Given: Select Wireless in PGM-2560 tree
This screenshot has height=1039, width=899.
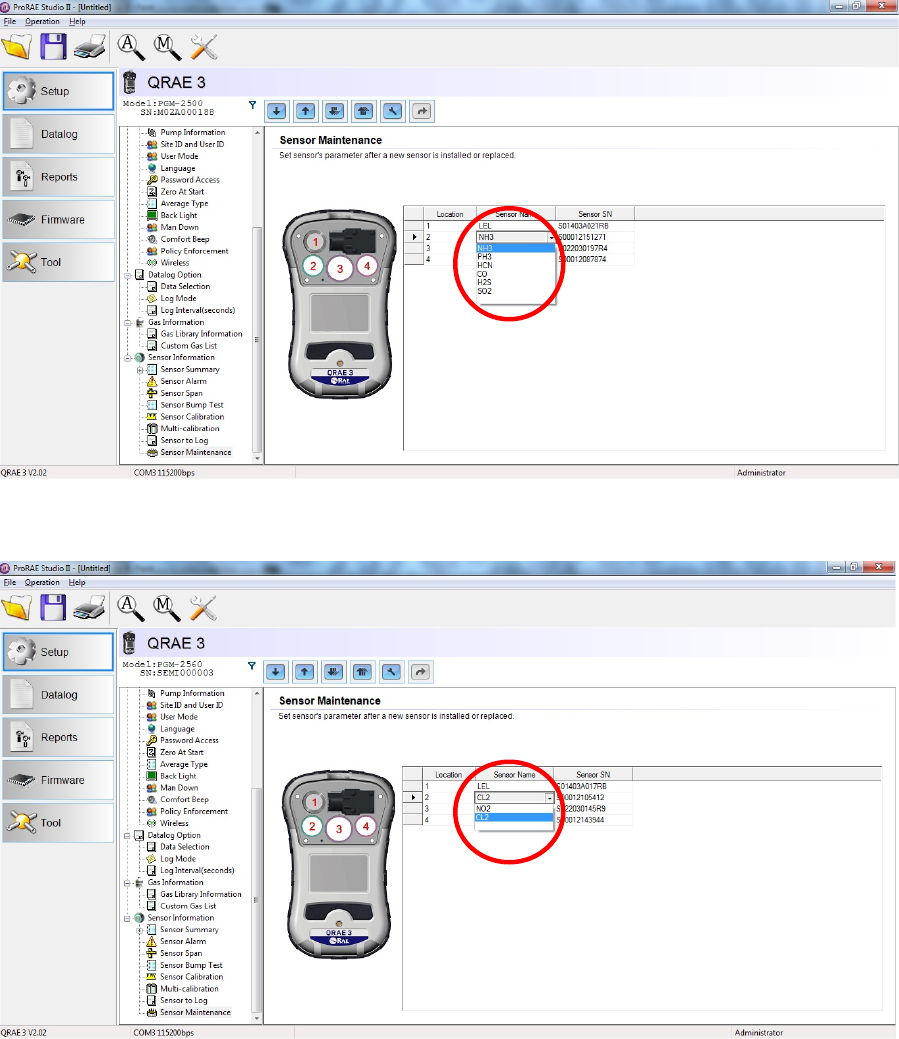Looking at the screenshot, I should [174, 823].
